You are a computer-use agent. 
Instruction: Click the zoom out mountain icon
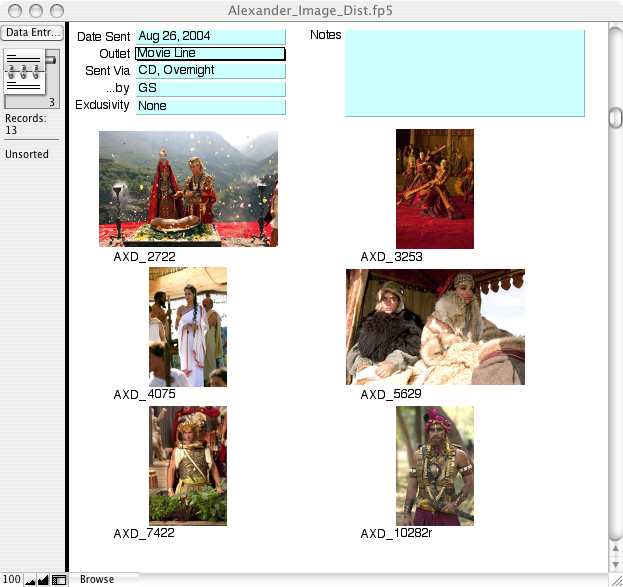(29, 580)
